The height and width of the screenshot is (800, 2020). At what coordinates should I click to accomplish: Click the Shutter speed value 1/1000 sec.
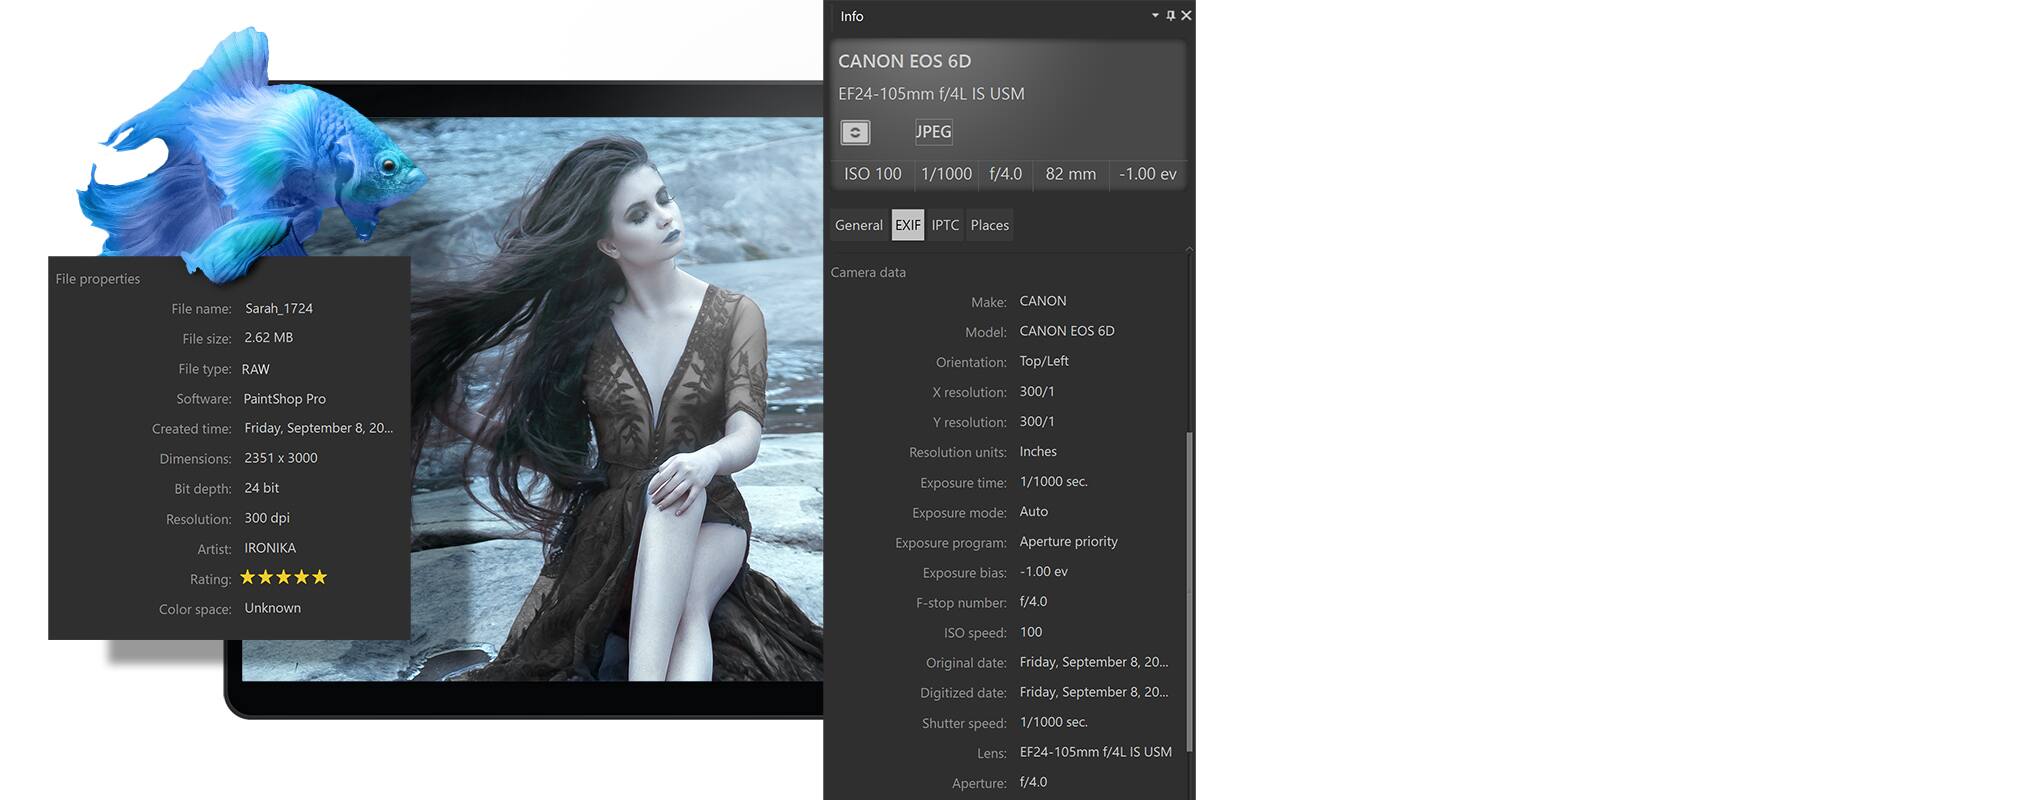(1053, 721)
